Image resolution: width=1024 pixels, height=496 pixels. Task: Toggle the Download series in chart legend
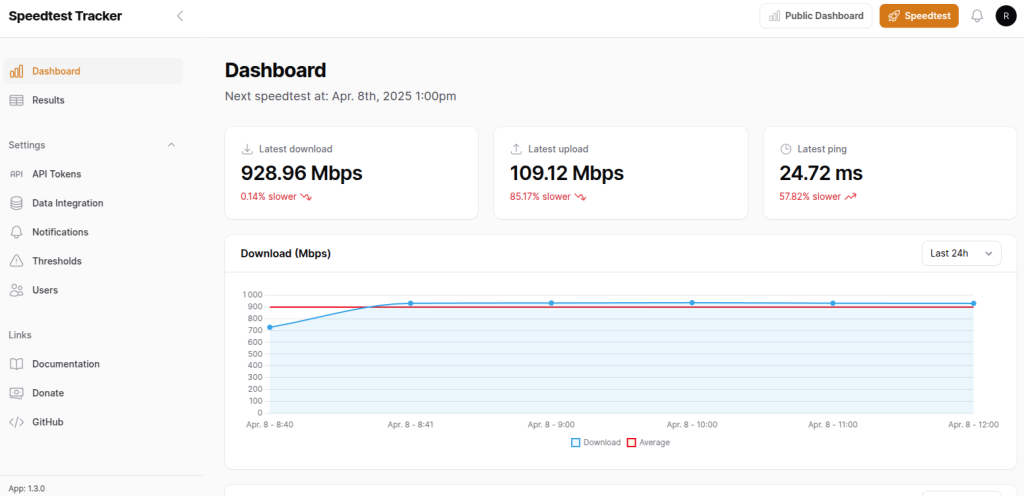(596, 442)
